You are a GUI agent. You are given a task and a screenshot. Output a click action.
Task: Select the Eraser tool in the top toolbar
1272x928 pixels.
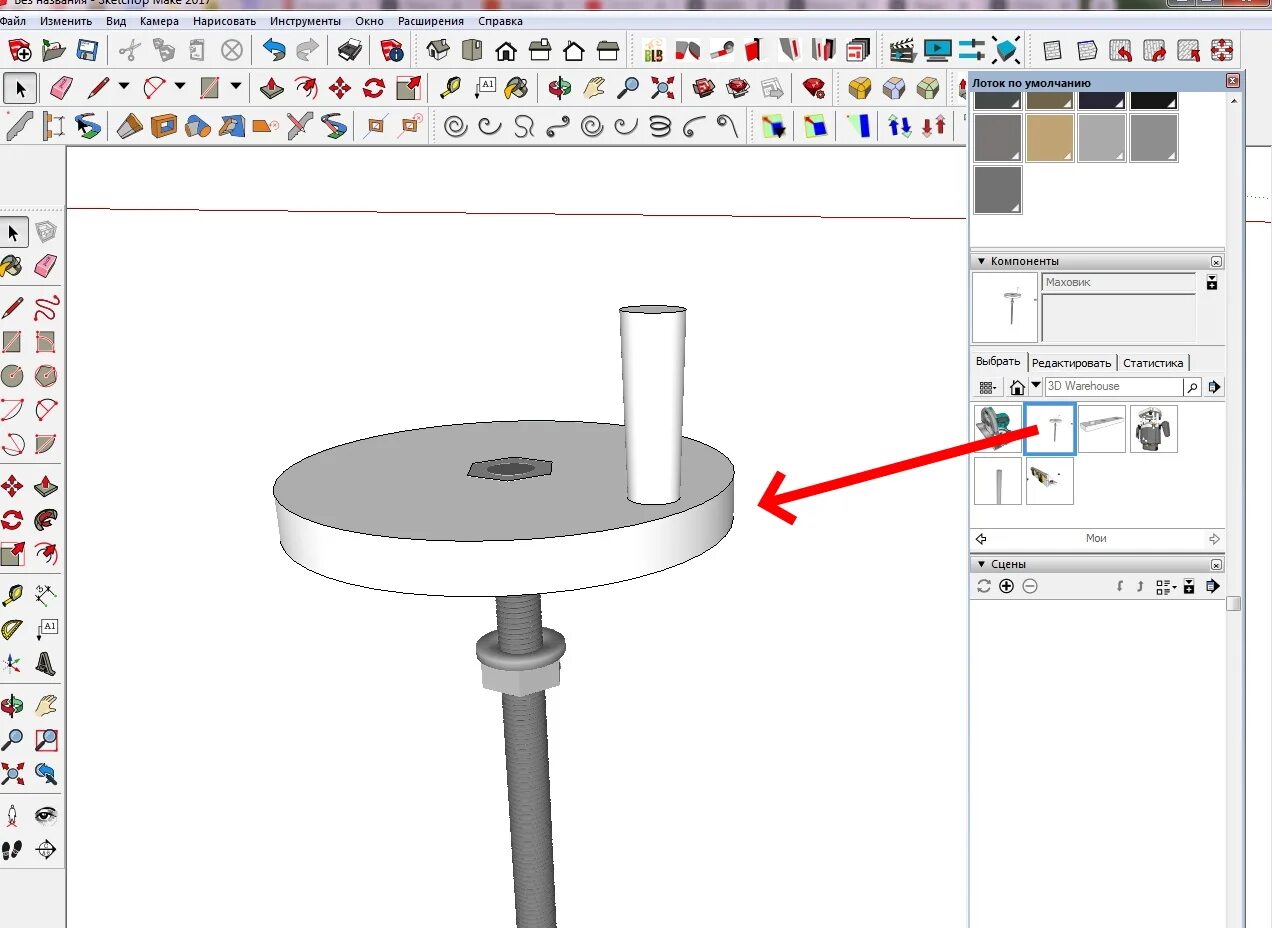61,88
